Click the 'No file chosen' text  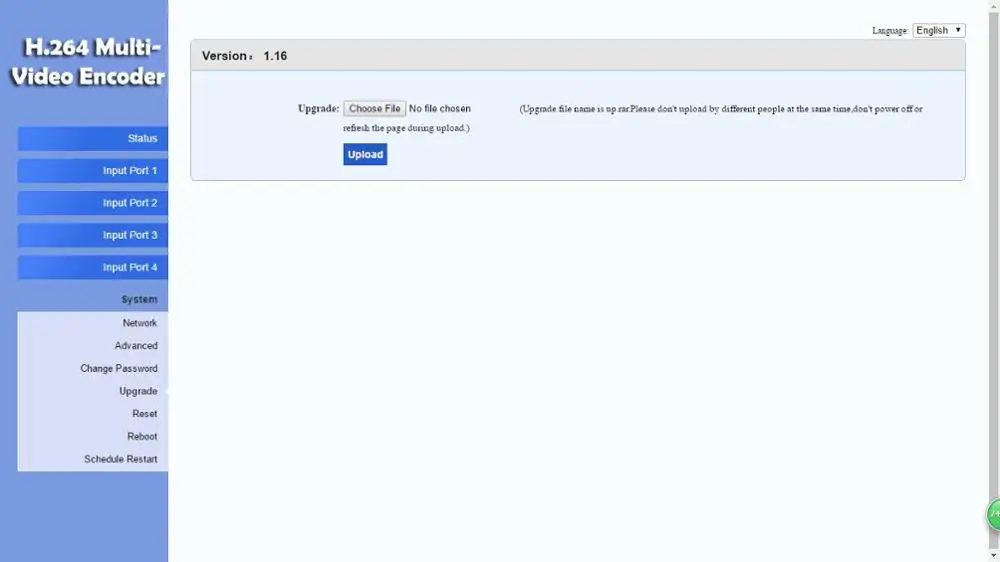click(439, 108)
